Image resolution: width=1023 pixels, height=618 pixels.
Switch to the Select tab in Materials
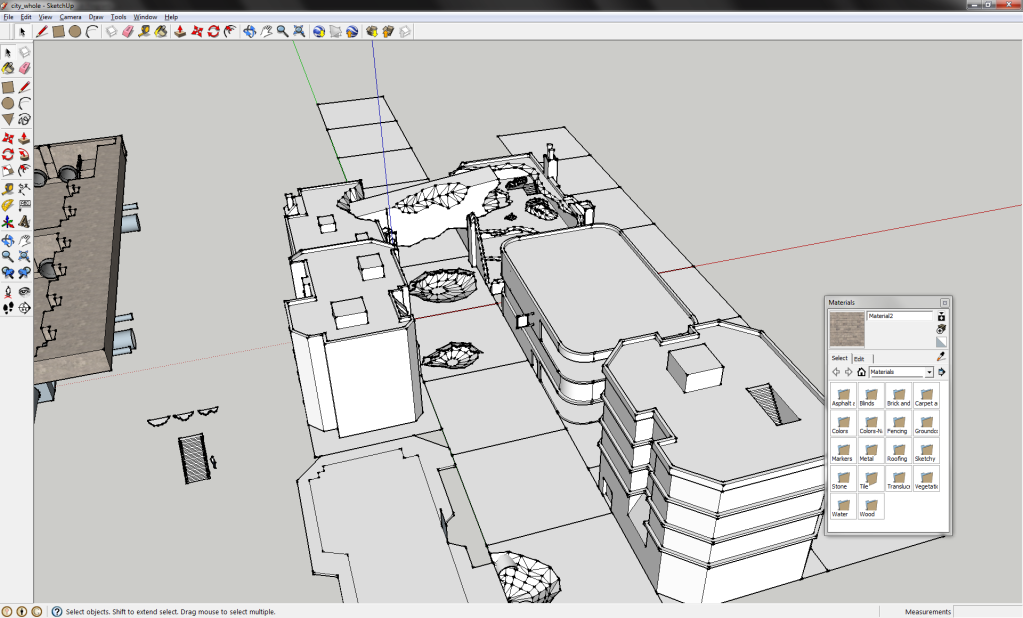(840, 358)
